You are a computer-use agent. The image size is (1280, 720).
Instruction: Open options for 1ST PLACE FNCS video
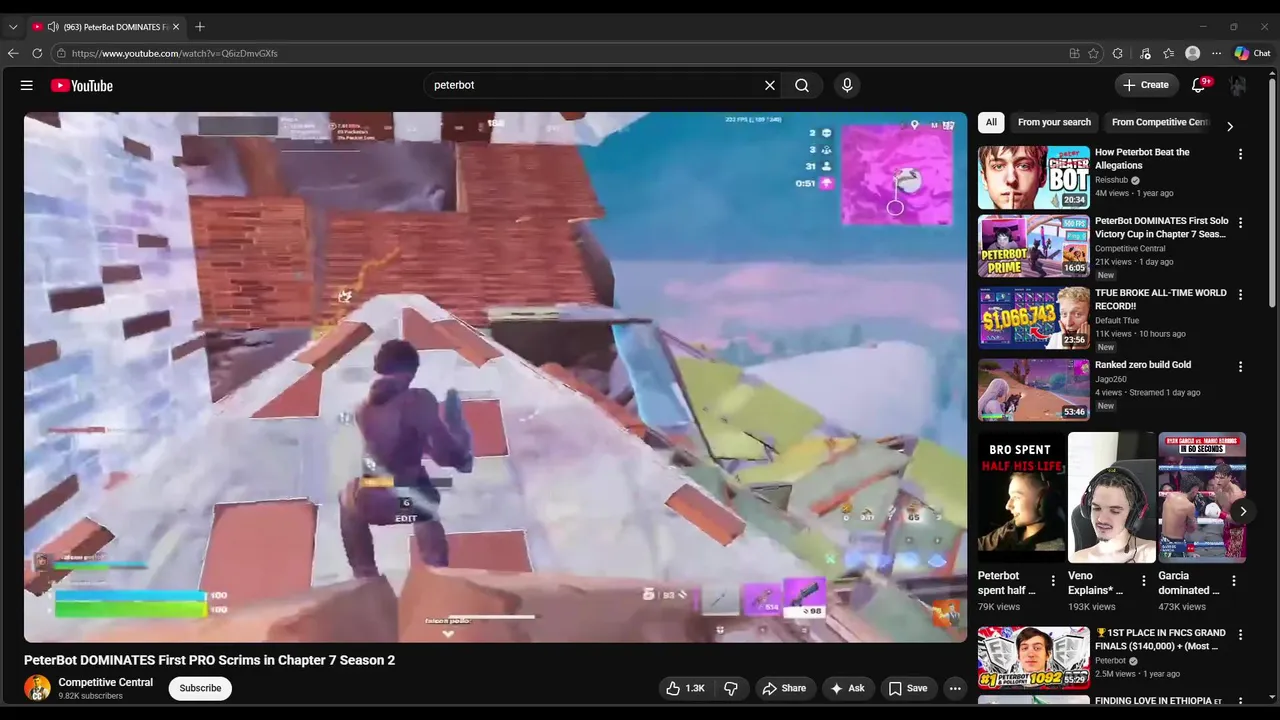(x=1241, y=635)
